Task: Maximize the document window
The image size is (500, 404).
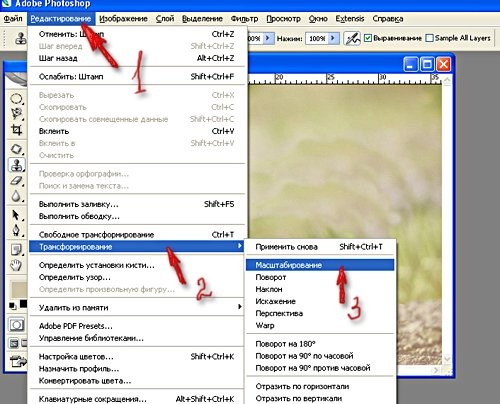Action: pos(427,64)
